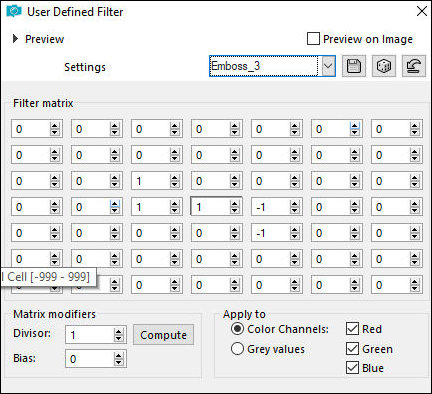Click the Emboss_3 preset name field
Screen dimensions: 432x394
click(264, 66)
